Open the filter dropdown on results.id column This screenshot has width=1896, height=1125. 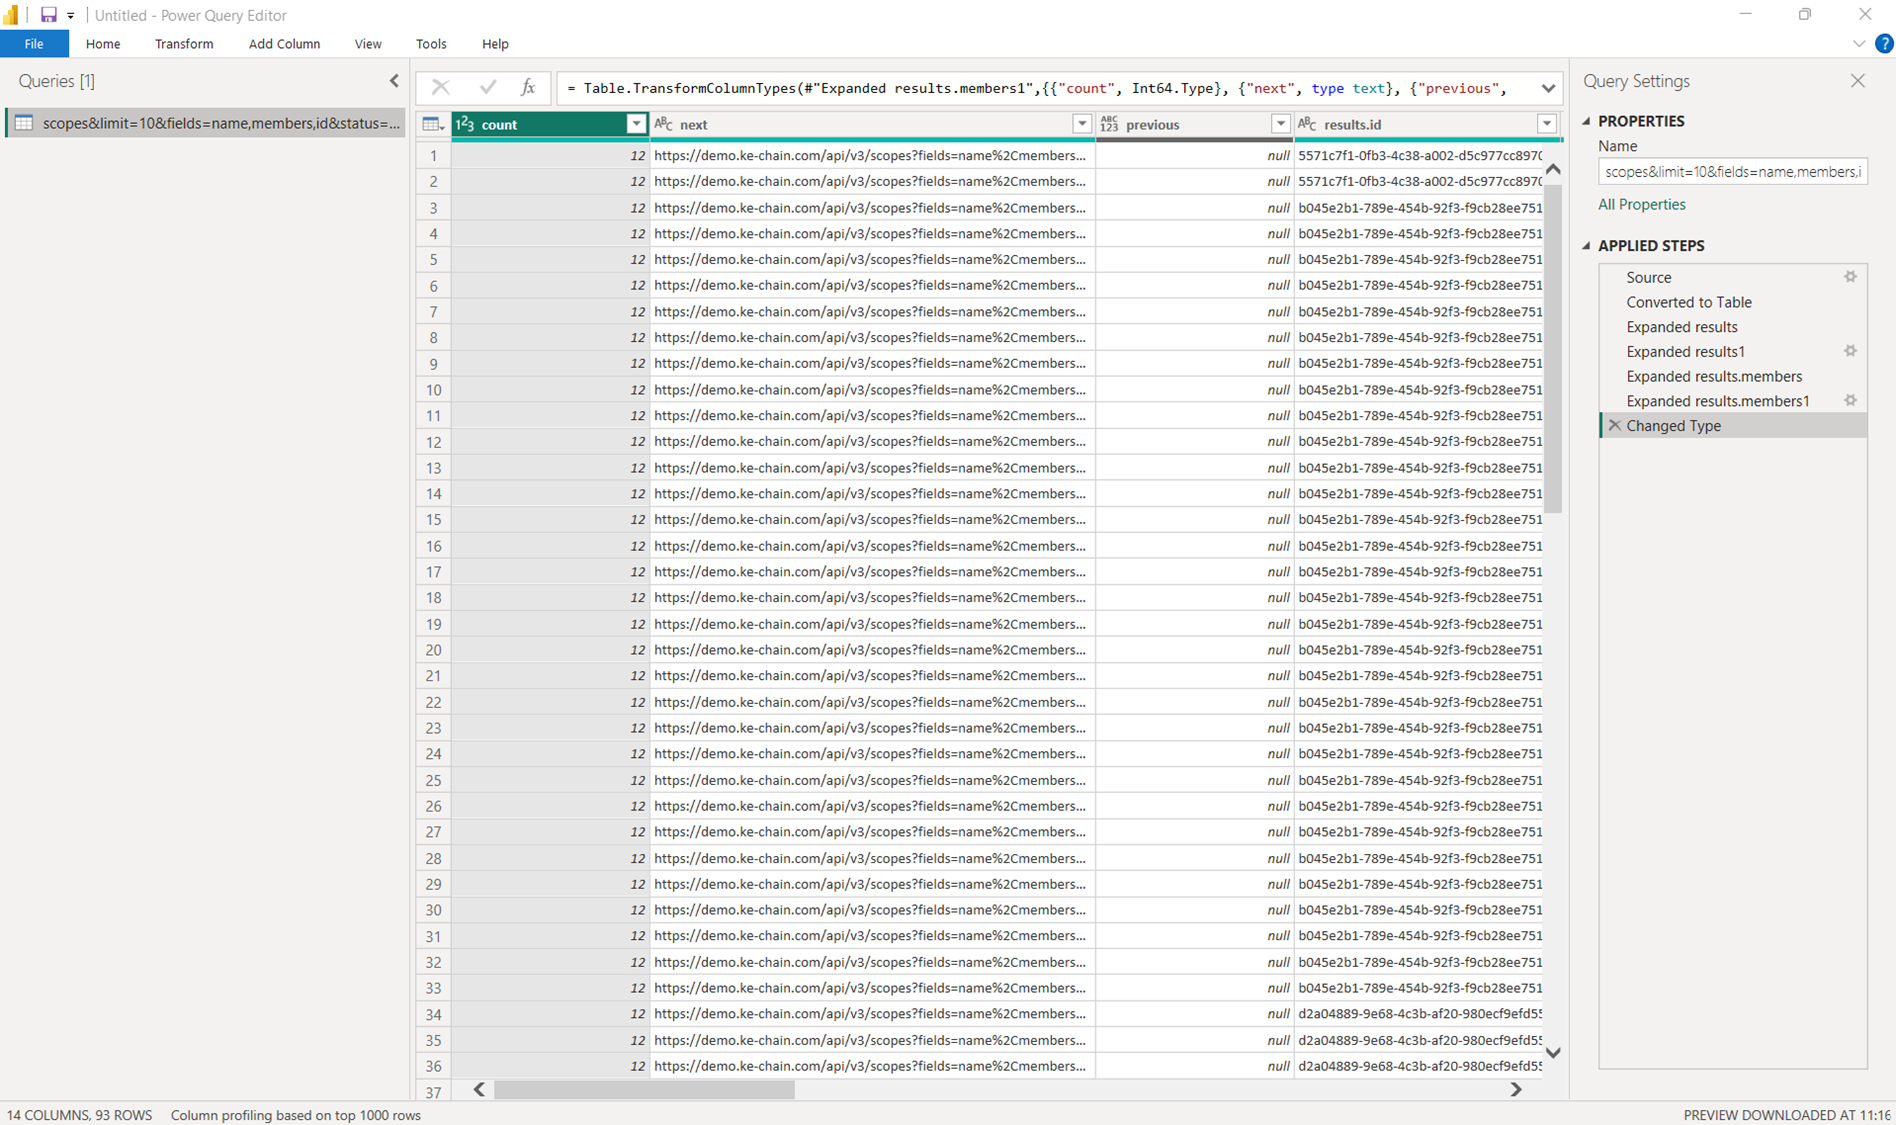(x=1545, y=123)
